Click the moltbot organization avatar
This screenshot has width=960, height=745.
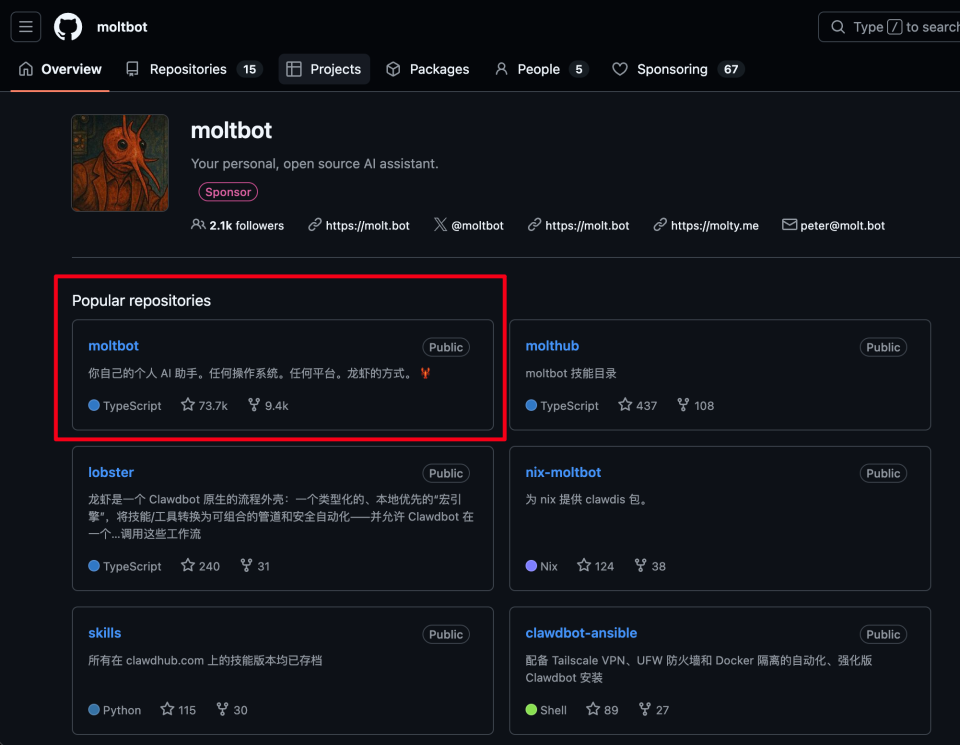(120, 163)
